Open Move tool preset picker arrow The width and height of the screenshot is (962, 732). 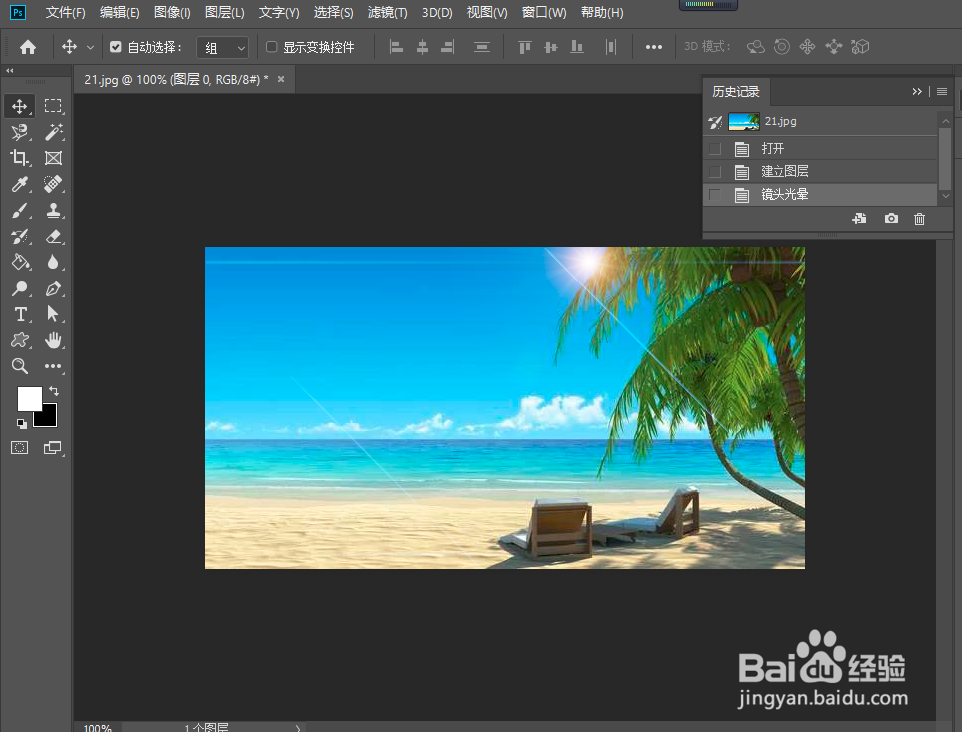tap(90, 47)
